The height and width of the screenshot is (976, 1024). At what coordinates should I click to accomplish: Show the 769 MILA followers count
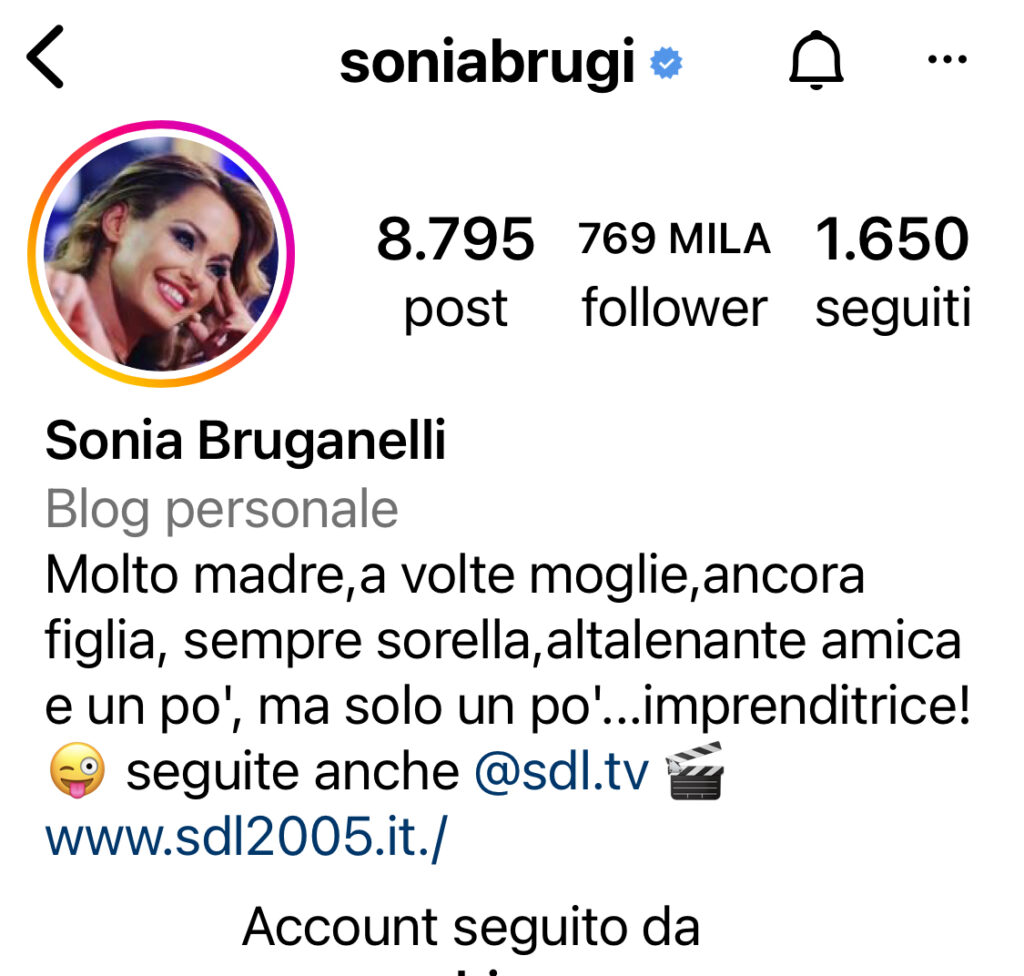click(x=674, y=238)
